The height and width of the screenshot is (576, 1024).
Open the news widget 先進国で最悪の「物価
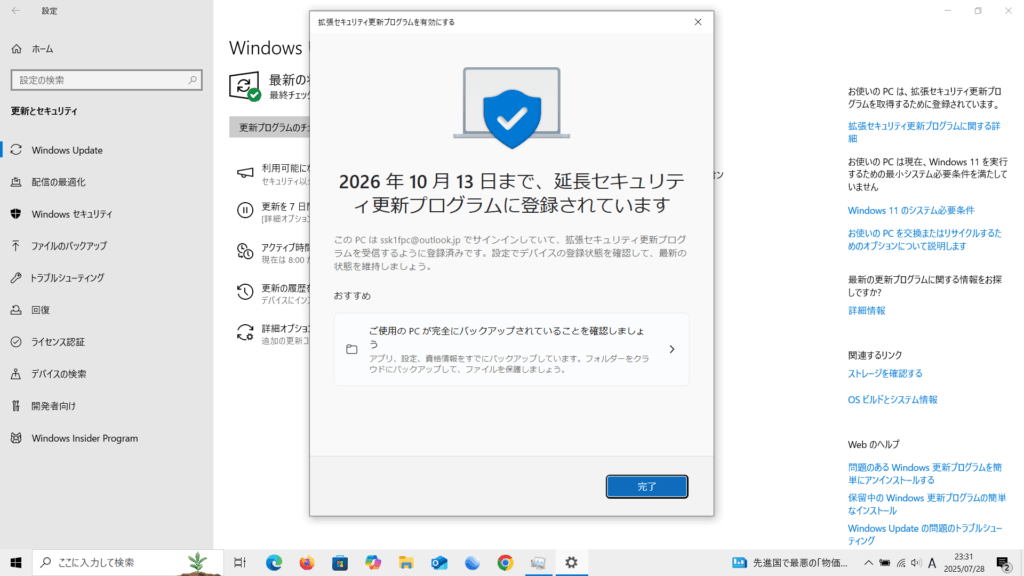tap(790, 562)
